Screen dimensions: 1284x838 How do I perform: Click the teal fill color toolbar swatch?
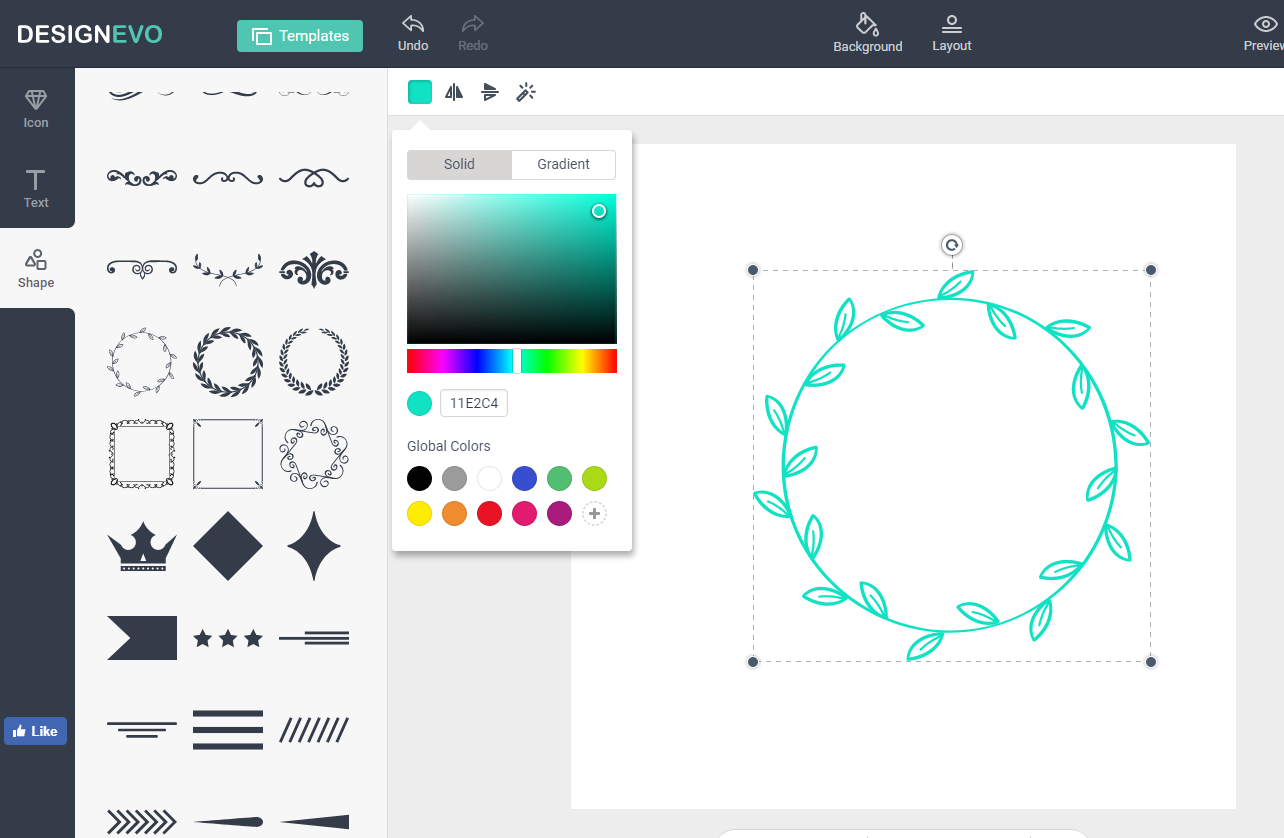(420, 92)
